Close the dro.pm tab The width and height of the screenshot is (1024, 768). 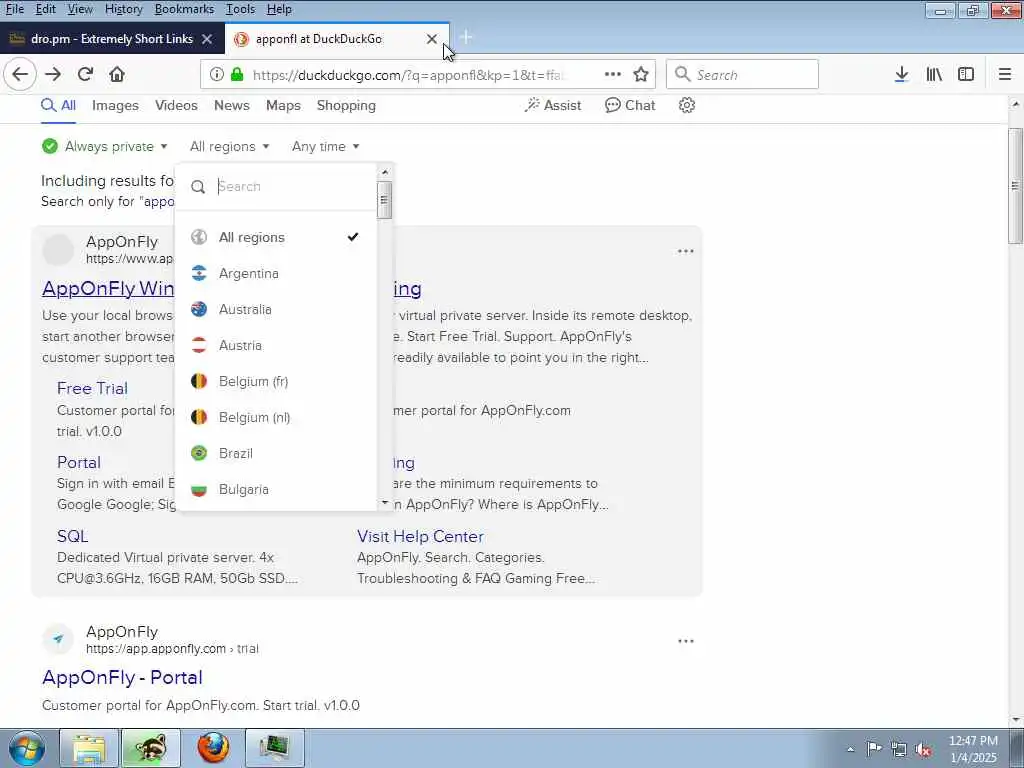pyautogui.click(x=207, y=39)
